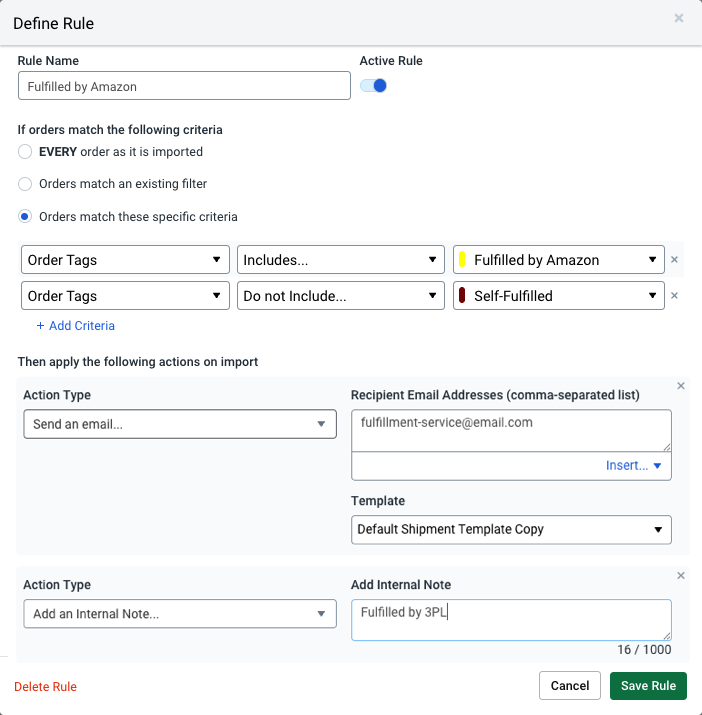
Task: Toggle the Active Rule switch
Action: 373,86
